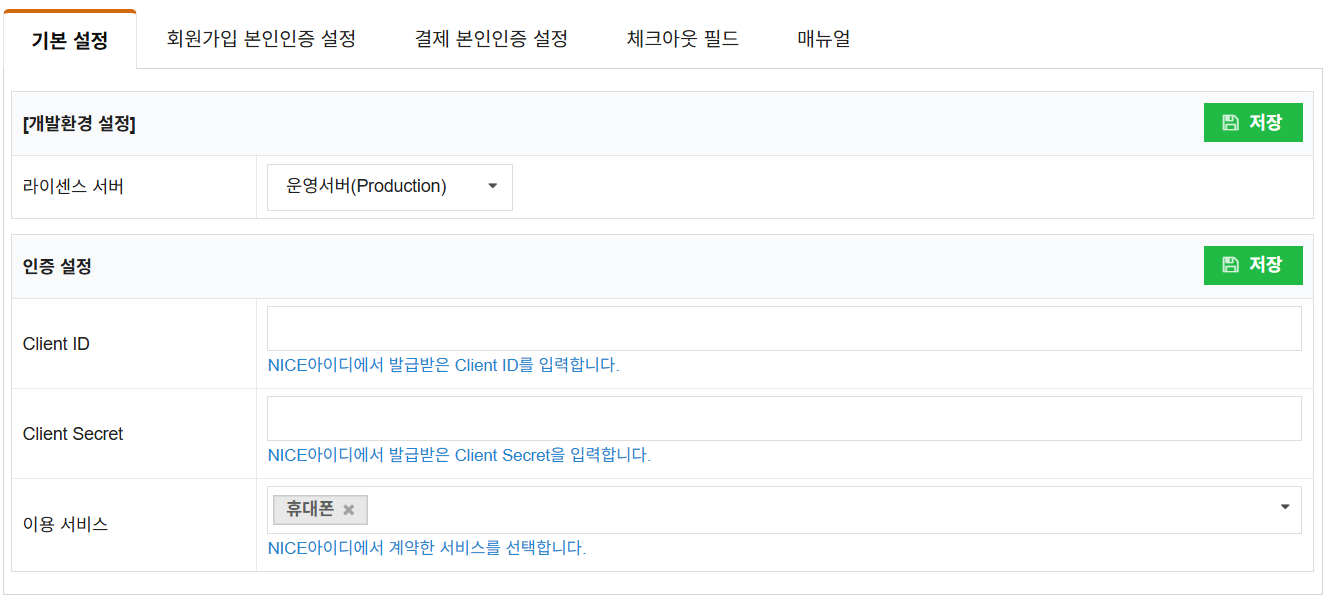Open the 라이센스 서버 dropdown showing 운영서버(Production)
The height and width of the screenshot is (604, 1331).
[380, 187]
